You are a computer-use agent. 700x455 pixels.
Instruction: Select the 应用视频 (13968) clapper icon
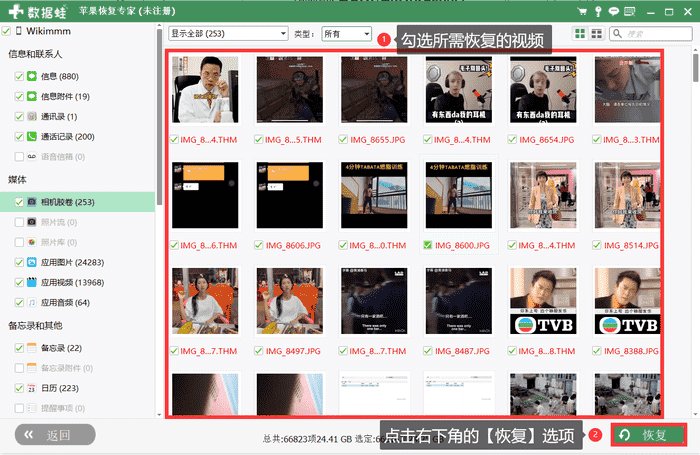pyautogui.click(x=32, y=282)
